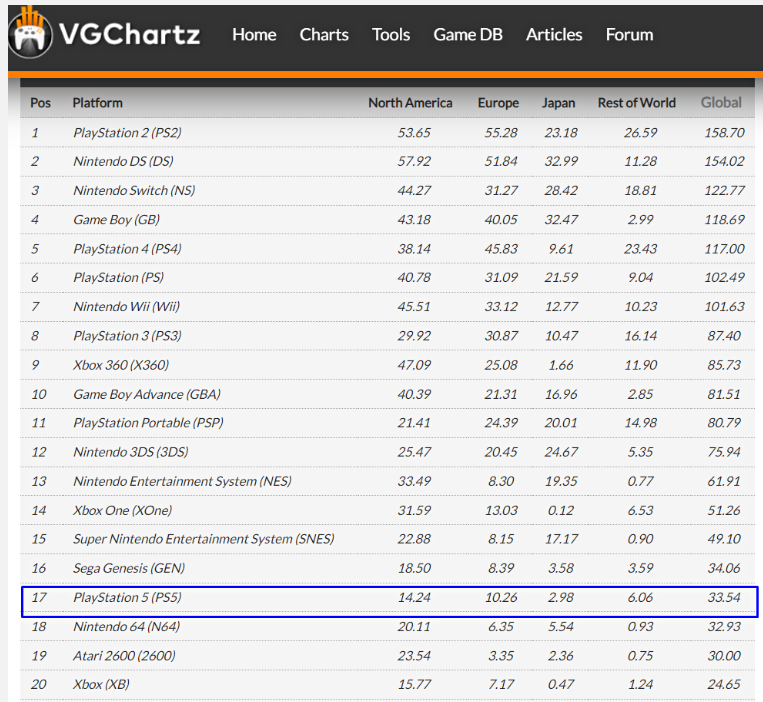This screenshot has height=702, width=763.
Task: Click PS4 global value 117.00
Action: 725,249
